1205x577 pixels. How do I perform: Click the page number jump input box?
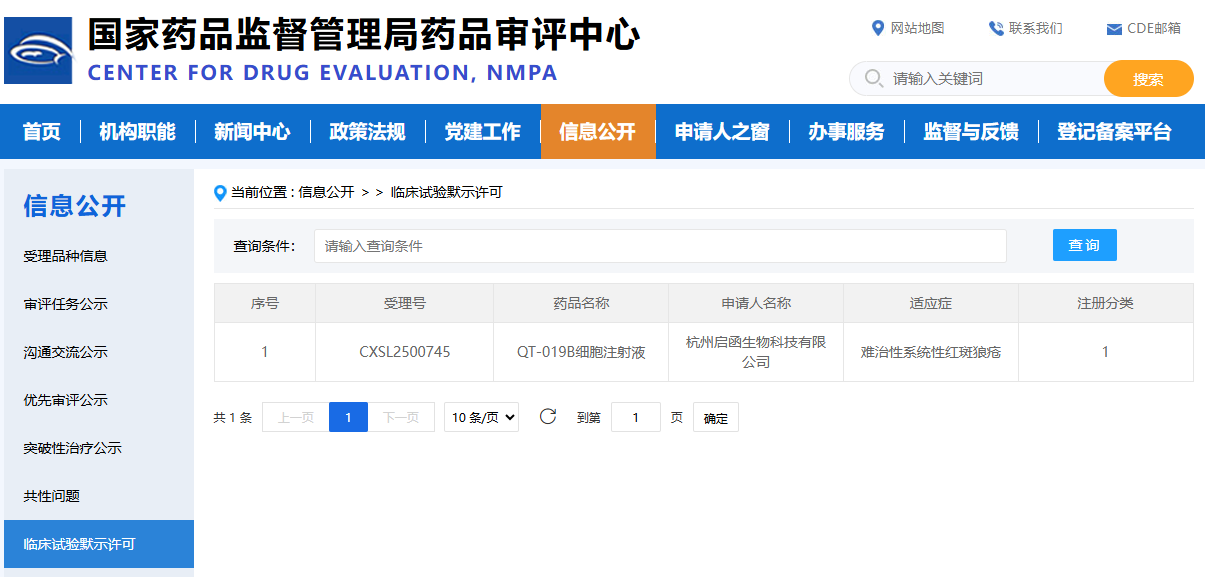pos(635,418)
